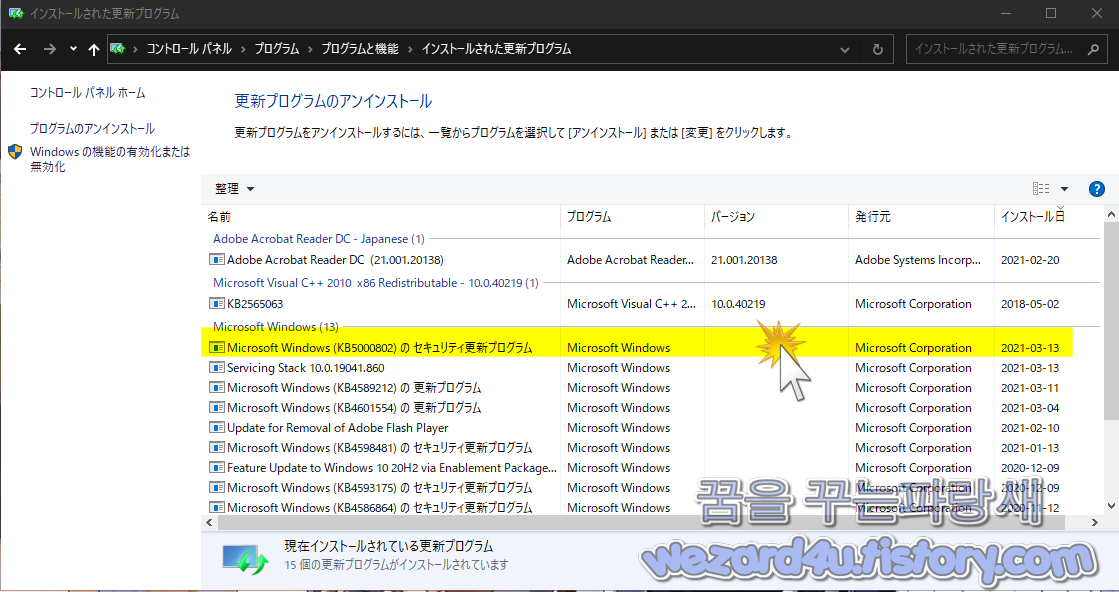Expand the address bar history dropdown
Screen dimensions: 1119x592
coord(845,49)
